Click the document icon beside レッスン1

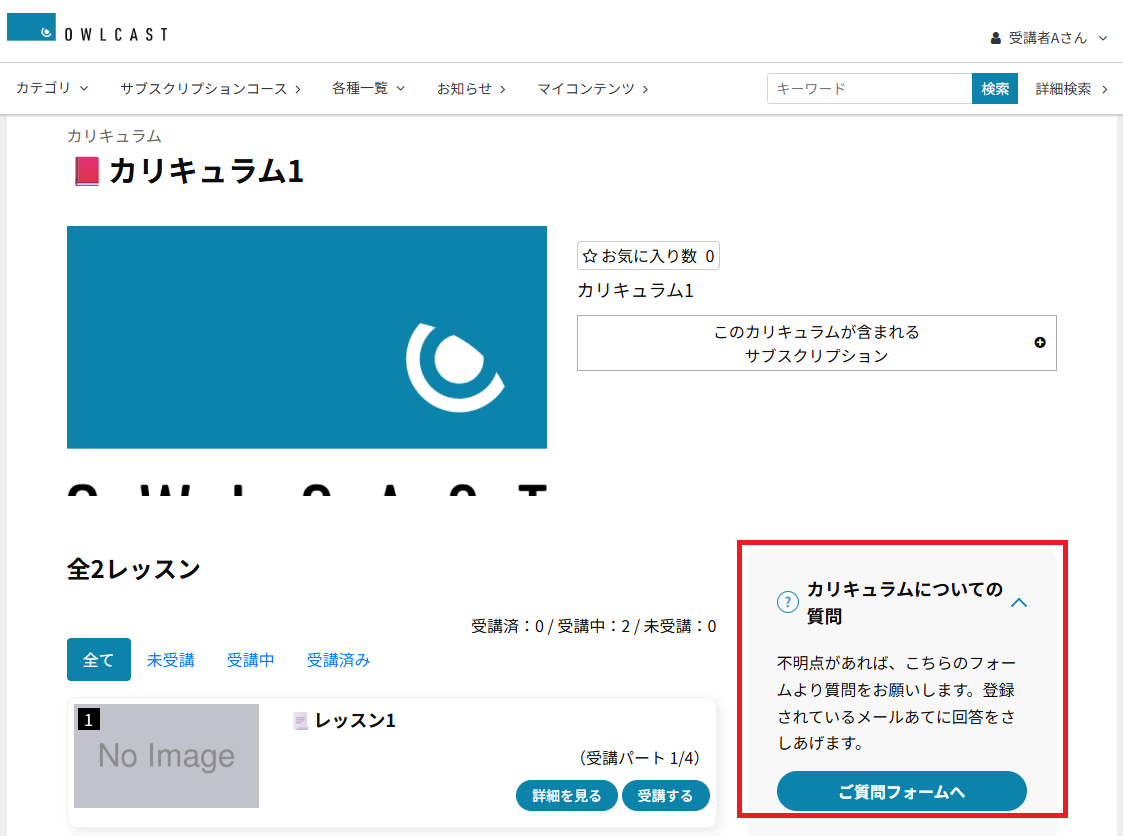300,721
